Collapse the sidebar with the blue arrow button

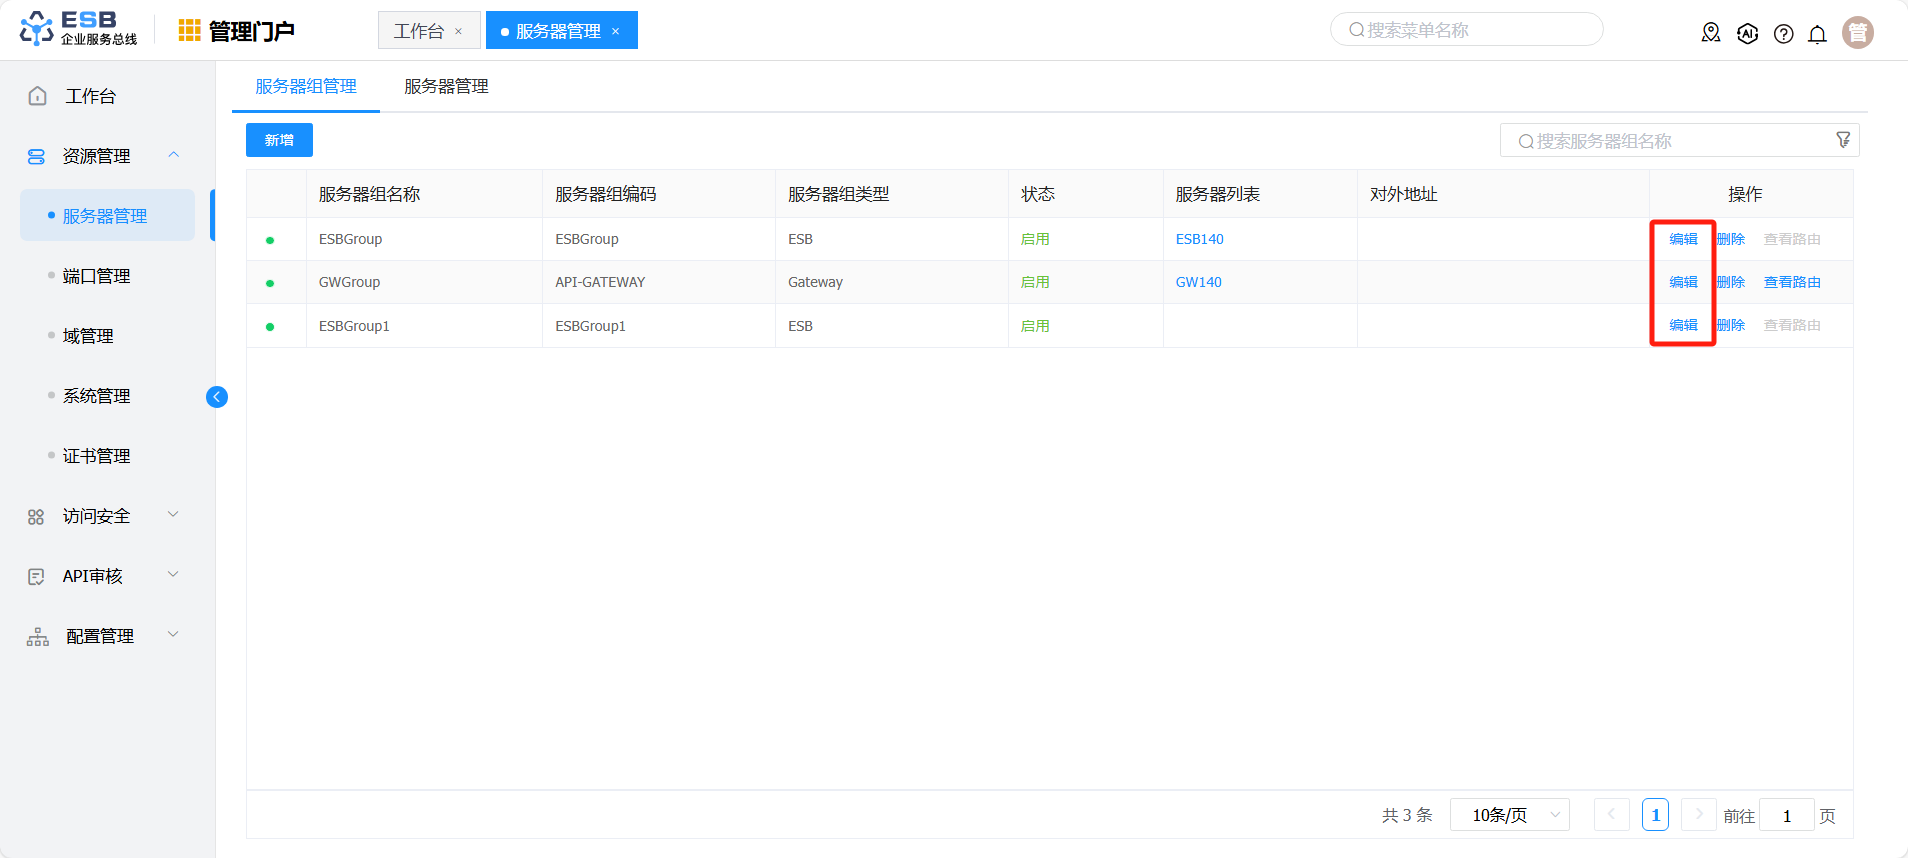coord(217,397)
